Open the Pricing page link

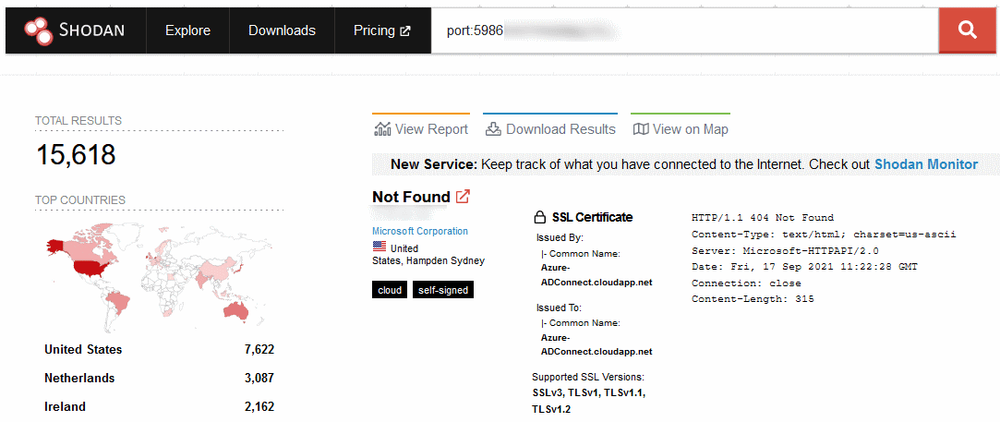[x=381, y=31]
